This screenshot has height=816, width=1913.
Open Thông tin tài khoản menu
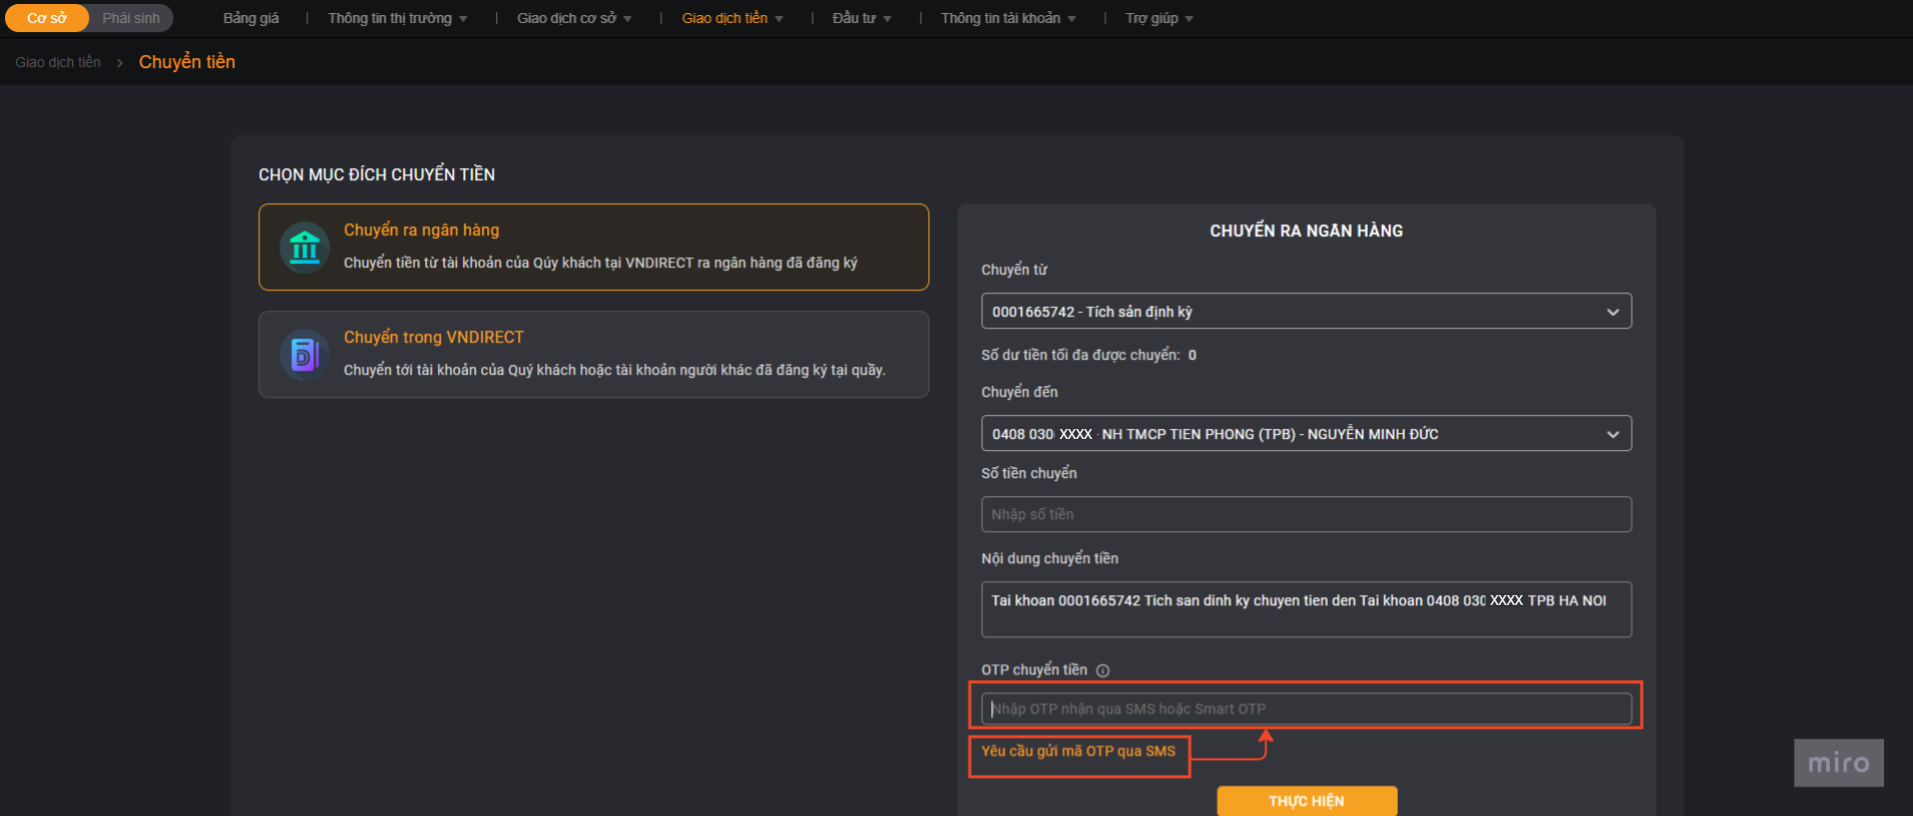[x=1009, y=18]
